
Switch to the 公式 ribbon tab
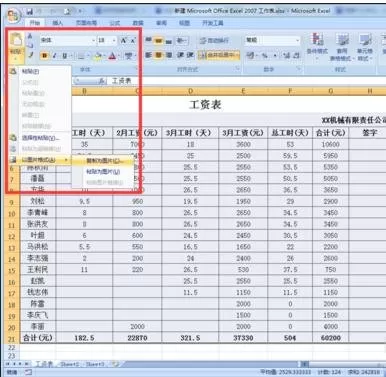click(x=114, y=23)
